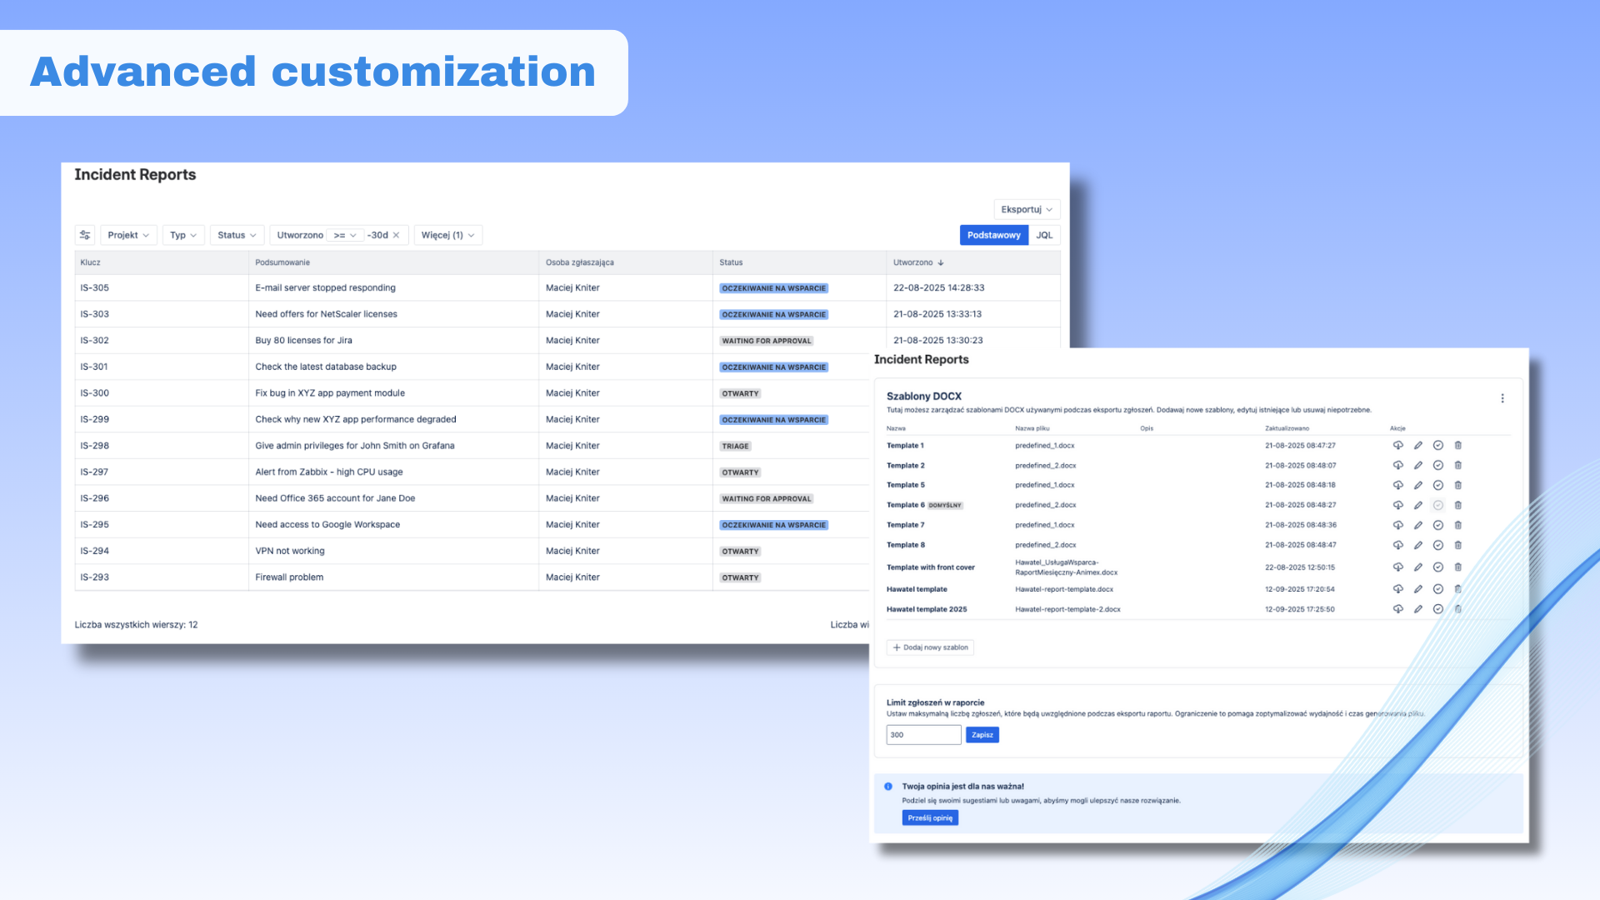Image resolution: width=1600 pixels, height=900 pixels.
Task: Mark Hawatel template as default
Action: point(1438,589)
